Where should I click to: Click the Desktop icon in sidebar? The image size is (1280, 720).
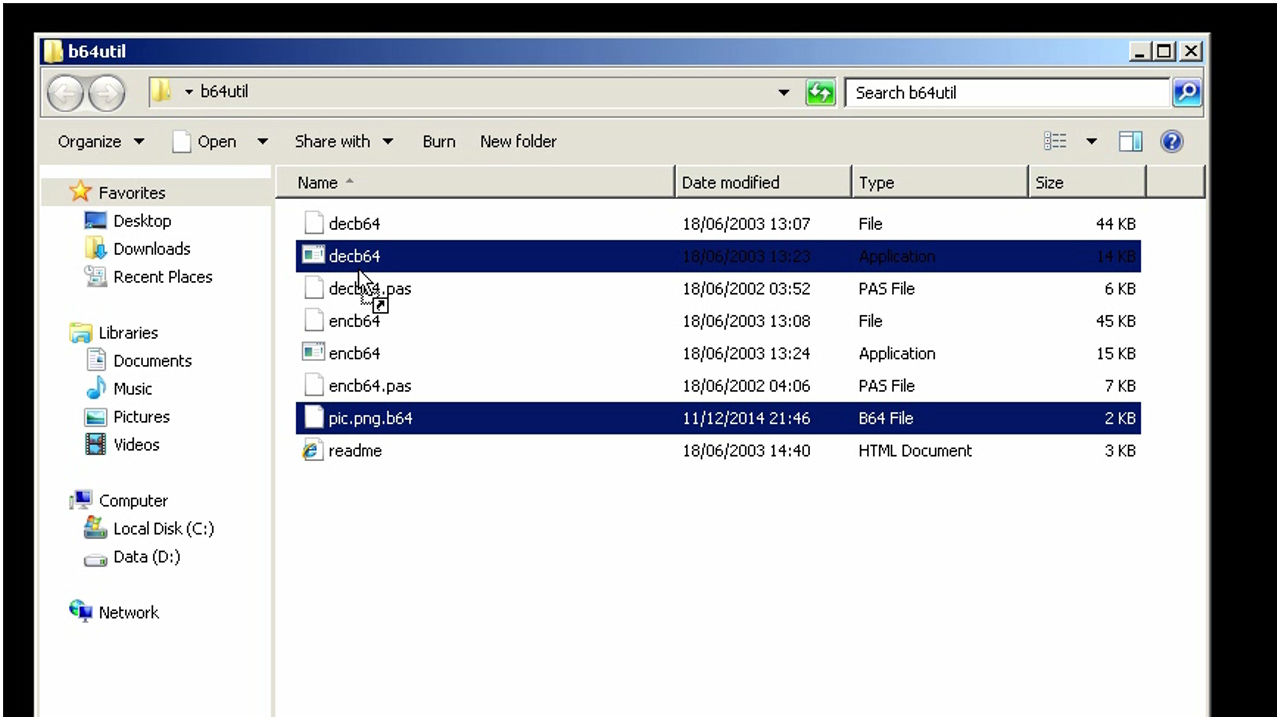point(96,221)
